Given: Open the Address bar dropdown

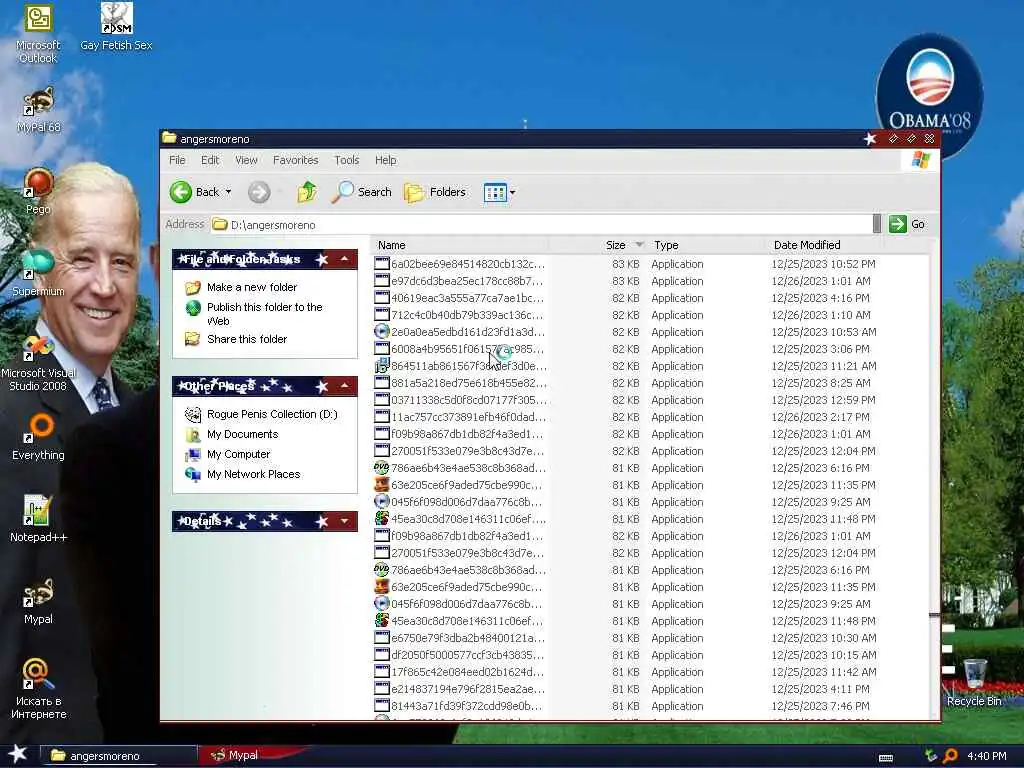Looking at the screenshot, I should [x=877, y=224].
